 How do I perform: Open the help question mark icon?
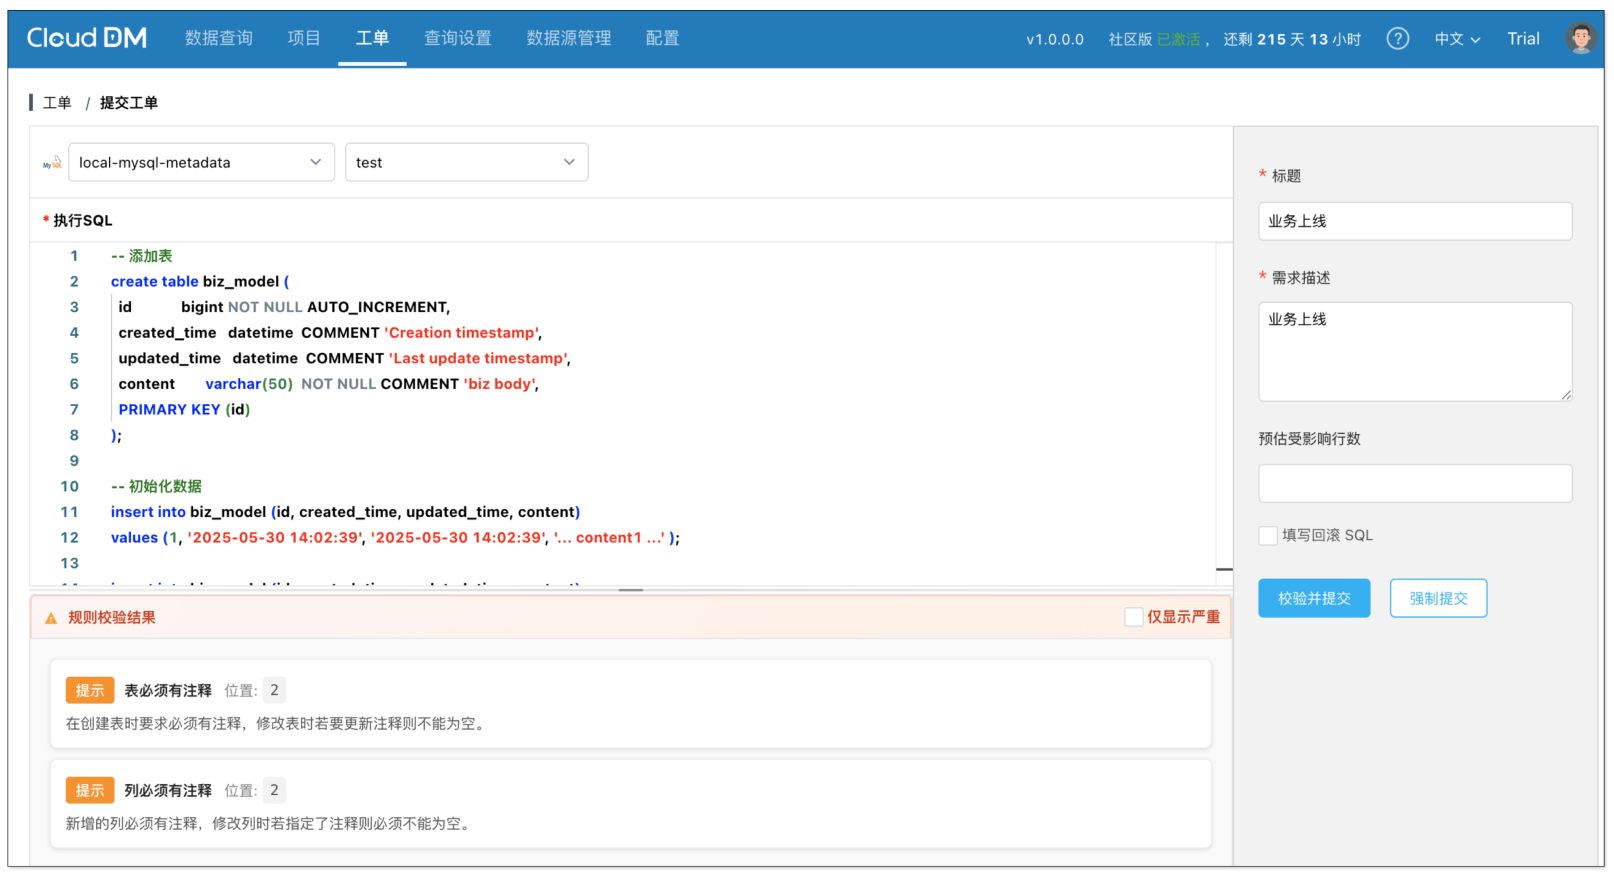coord(1397,39)
